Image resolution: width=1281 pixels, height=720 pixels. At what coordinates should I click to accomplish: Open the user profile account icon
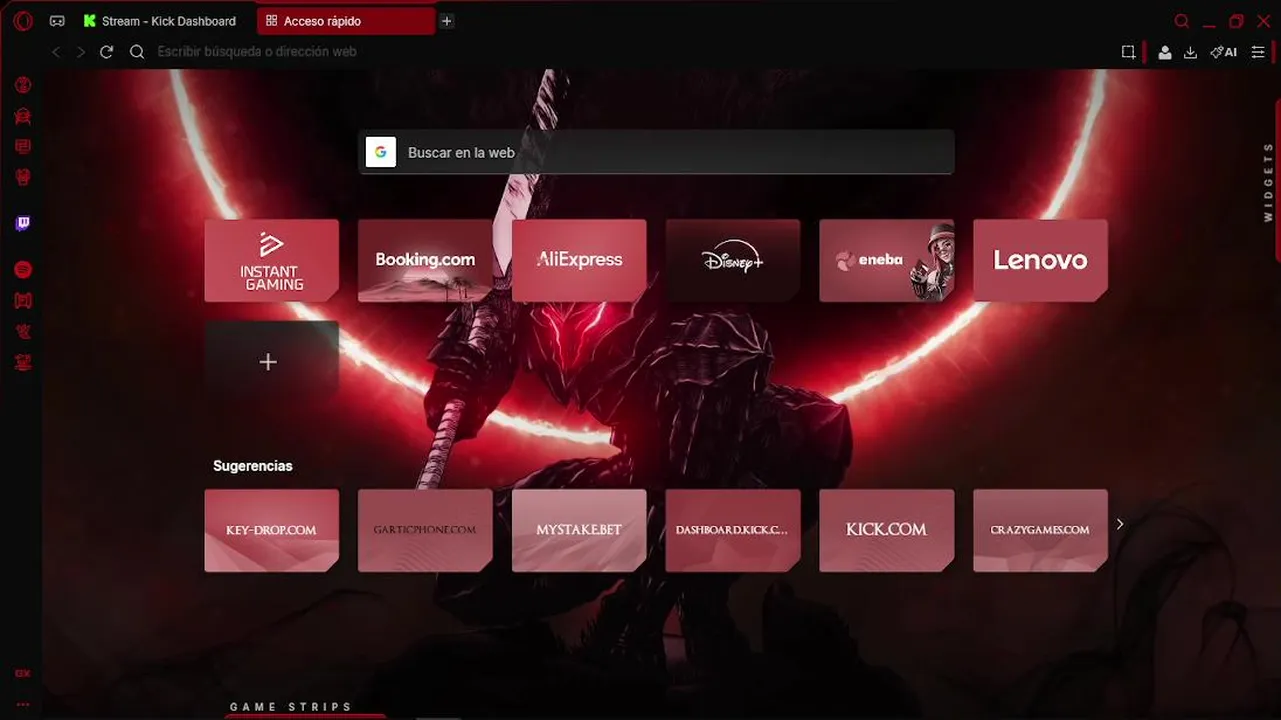tap(1165, 52)
